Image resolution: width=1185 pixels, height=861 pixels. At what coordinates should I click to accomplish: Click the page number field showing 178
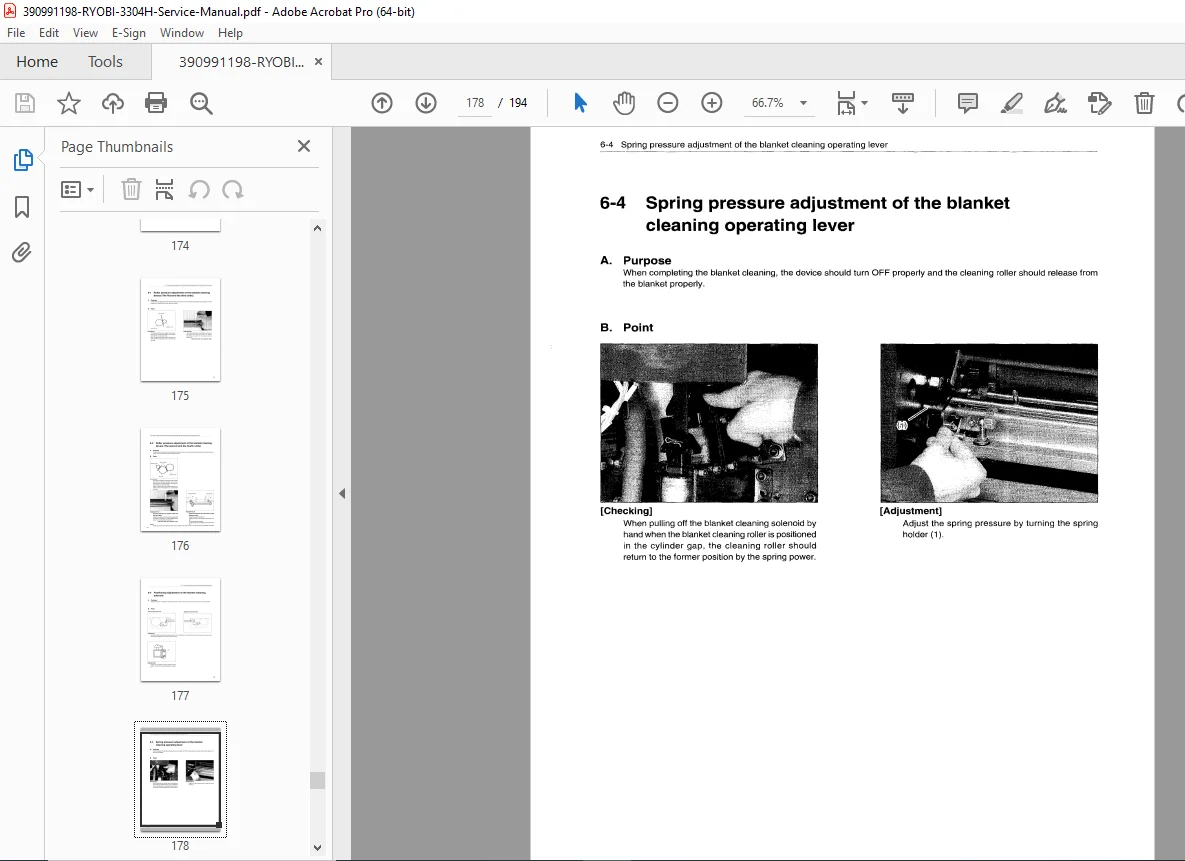[x=475, y=103]
